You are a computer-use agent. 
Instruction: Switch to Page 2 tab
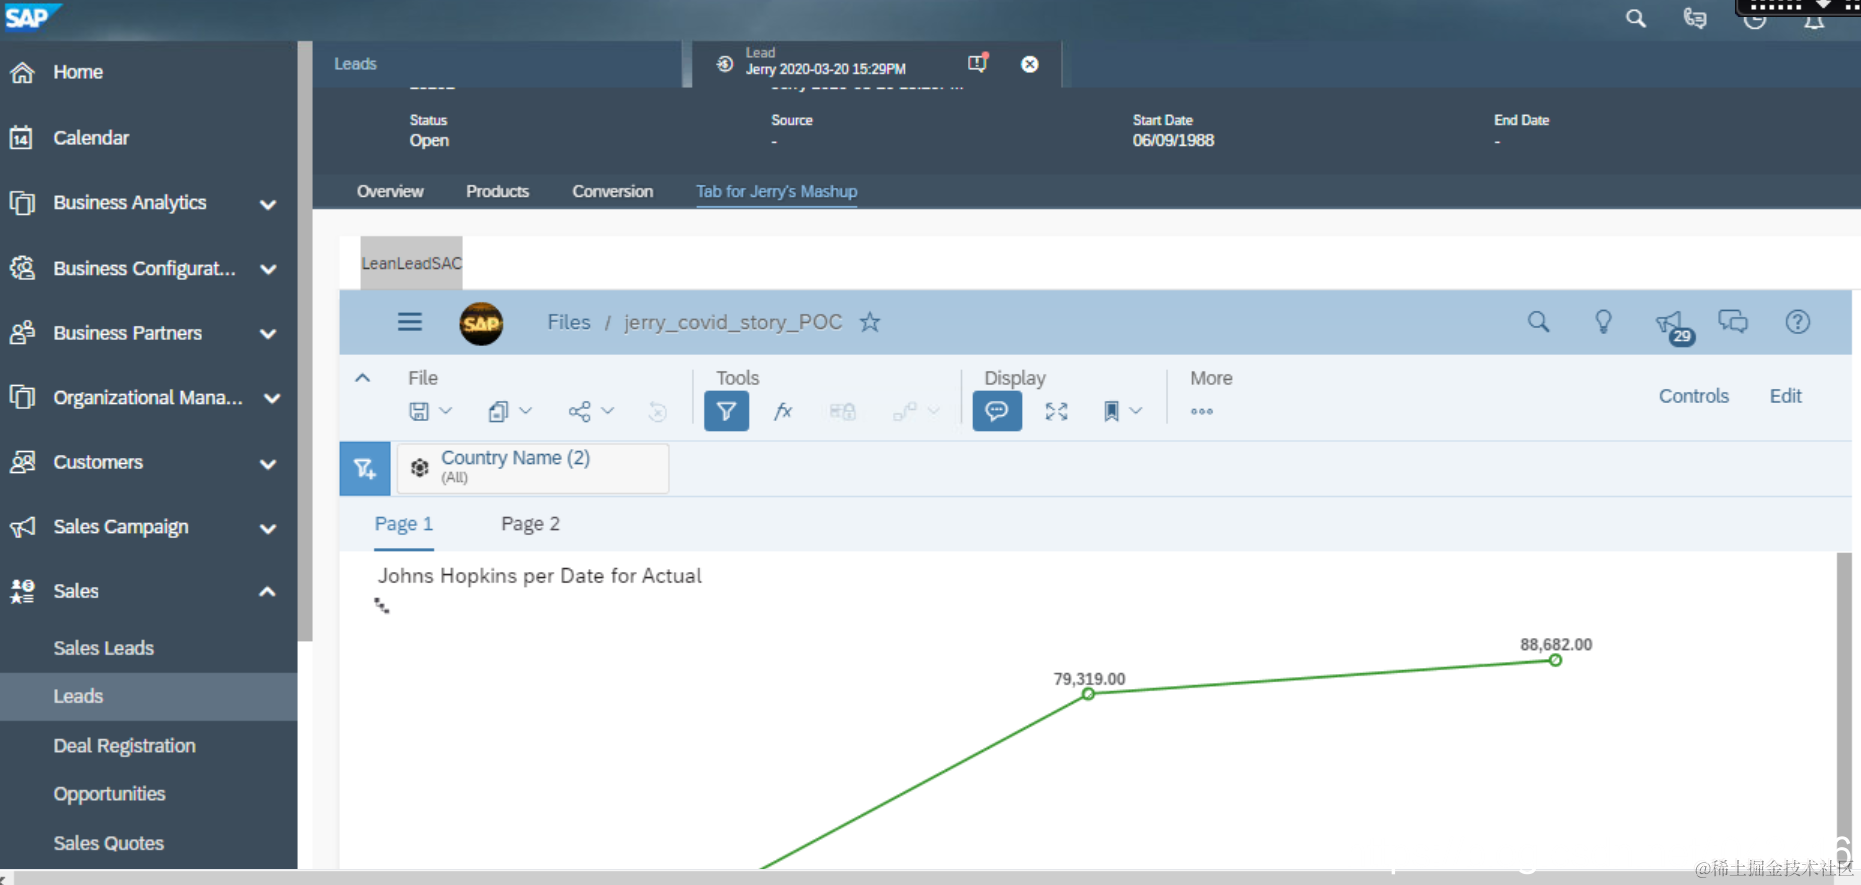[x=530, y=524]
